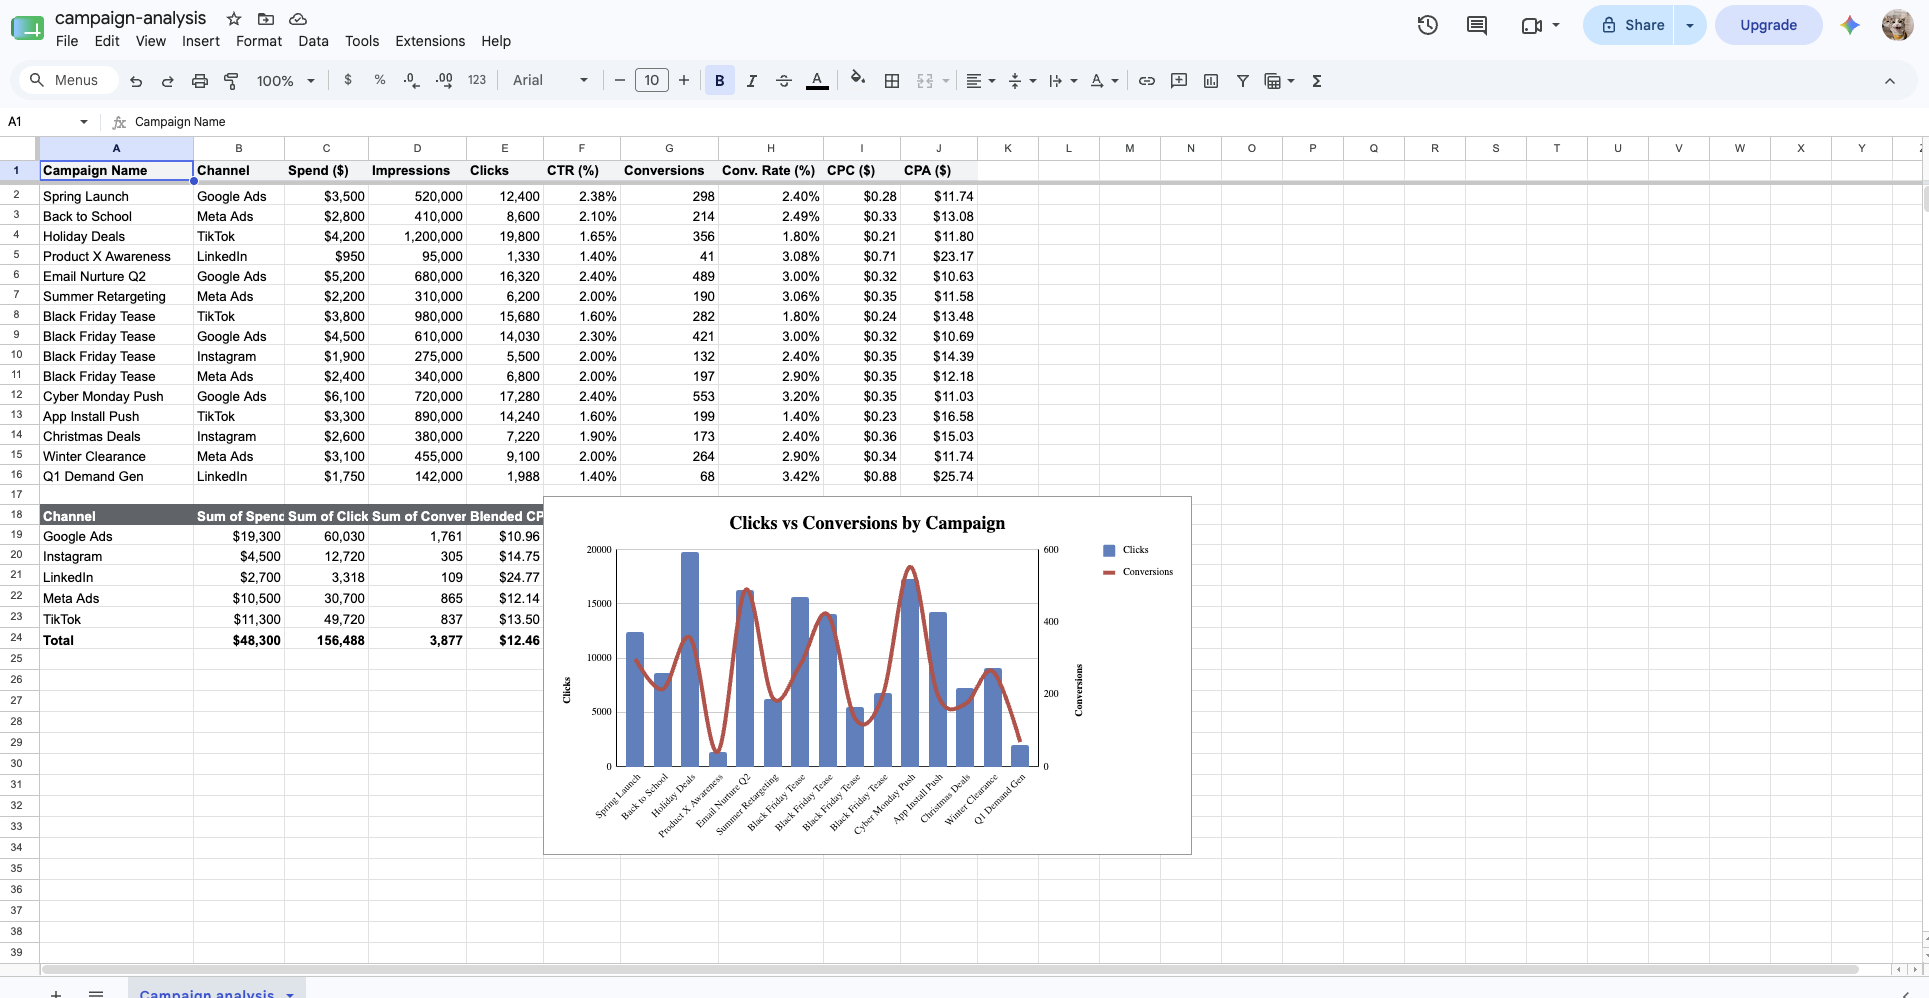
Task: Click the Name box showing A1
Action: click(x=47, y=122)
